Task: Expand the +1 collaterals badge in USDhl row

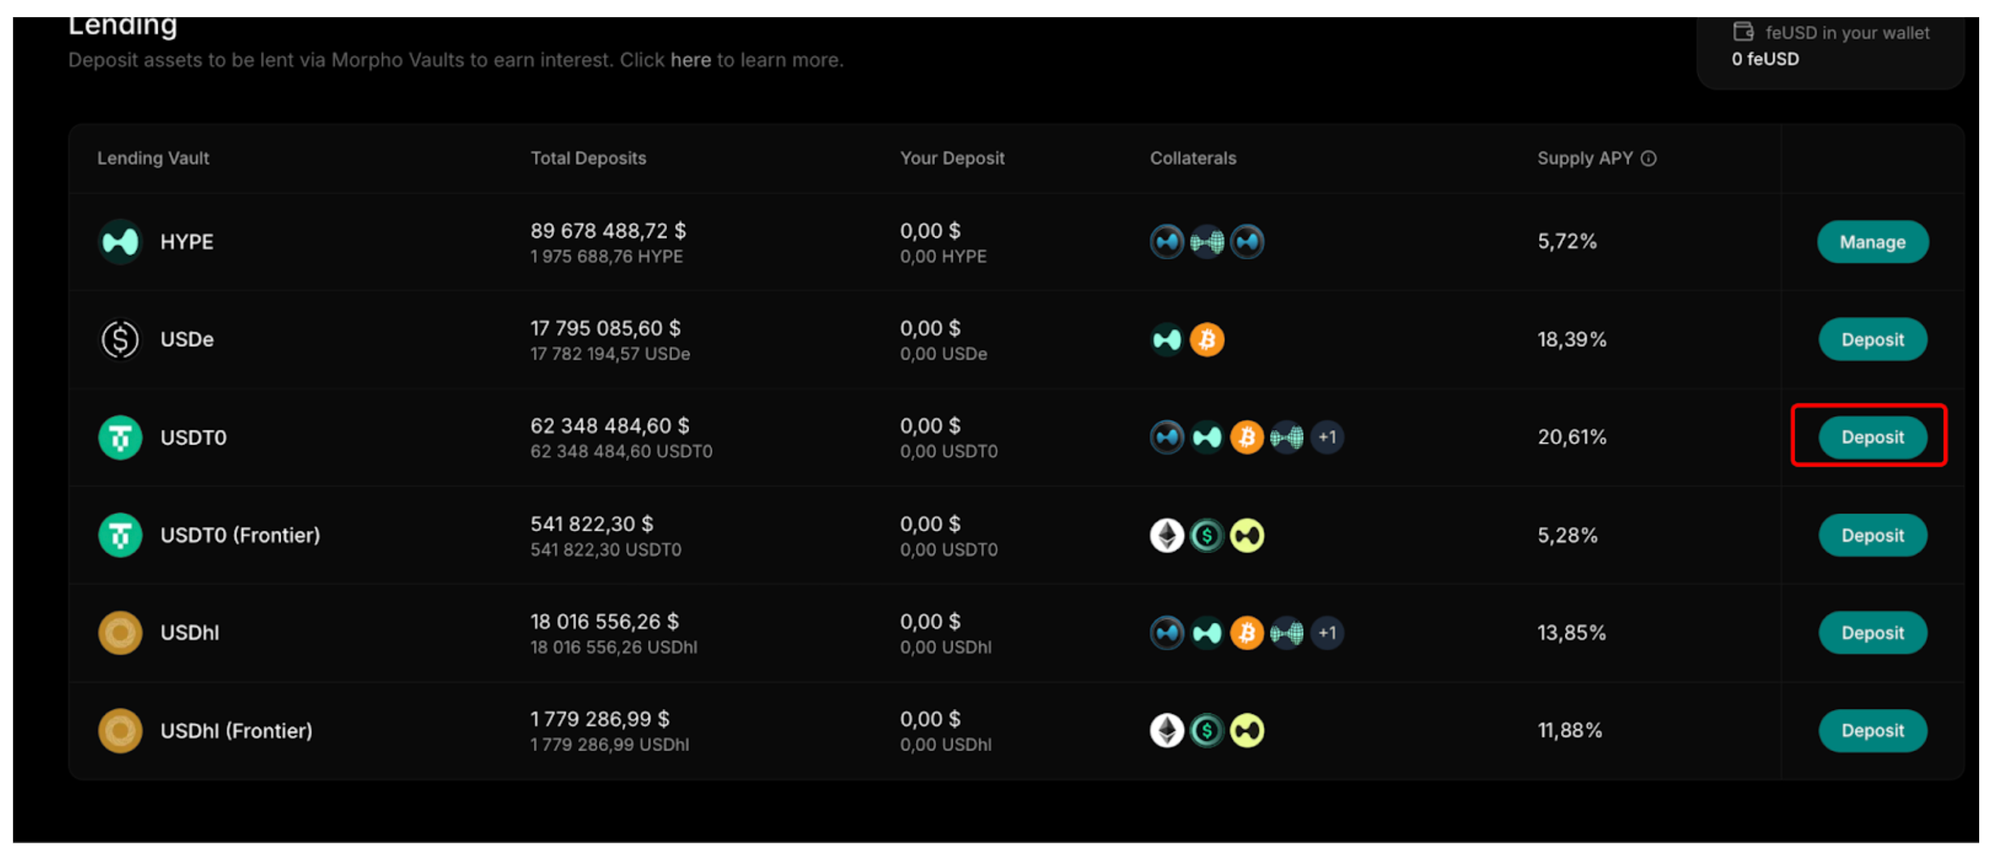Action: pos(1327,633)
